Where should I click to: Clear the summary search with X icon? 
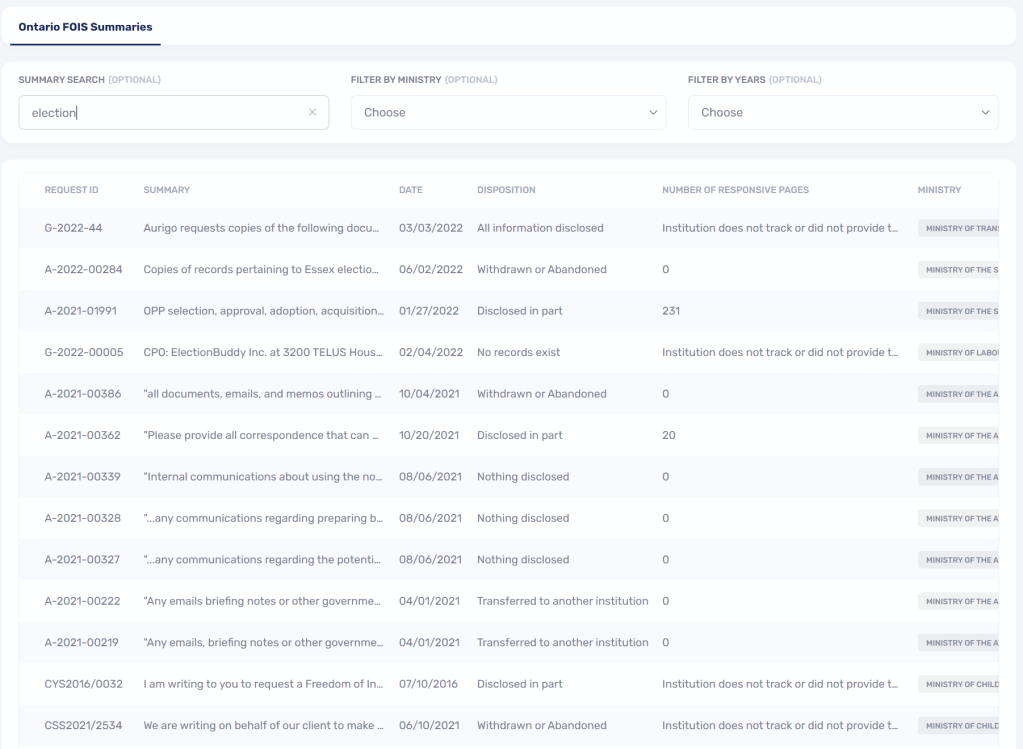click(x=312, y=113)
